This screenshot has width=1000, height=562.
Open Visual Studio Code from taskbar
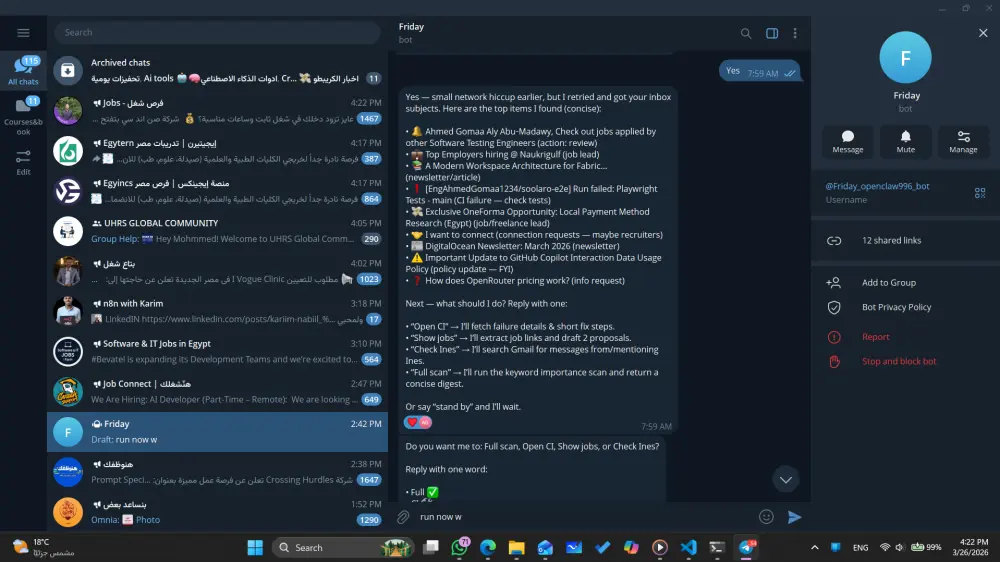coord(688,547)
